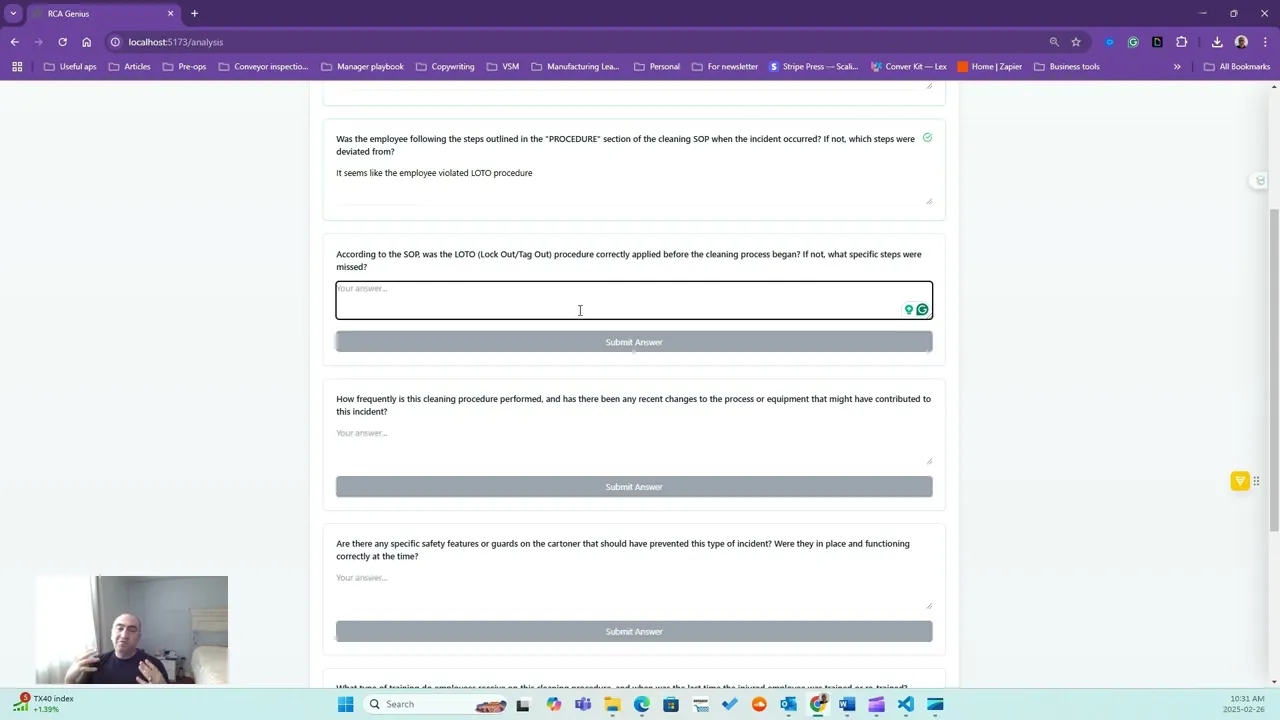Bookmark this page with the star icon
Screen dimensions: 1280x720
click(x=1076, y=42)
